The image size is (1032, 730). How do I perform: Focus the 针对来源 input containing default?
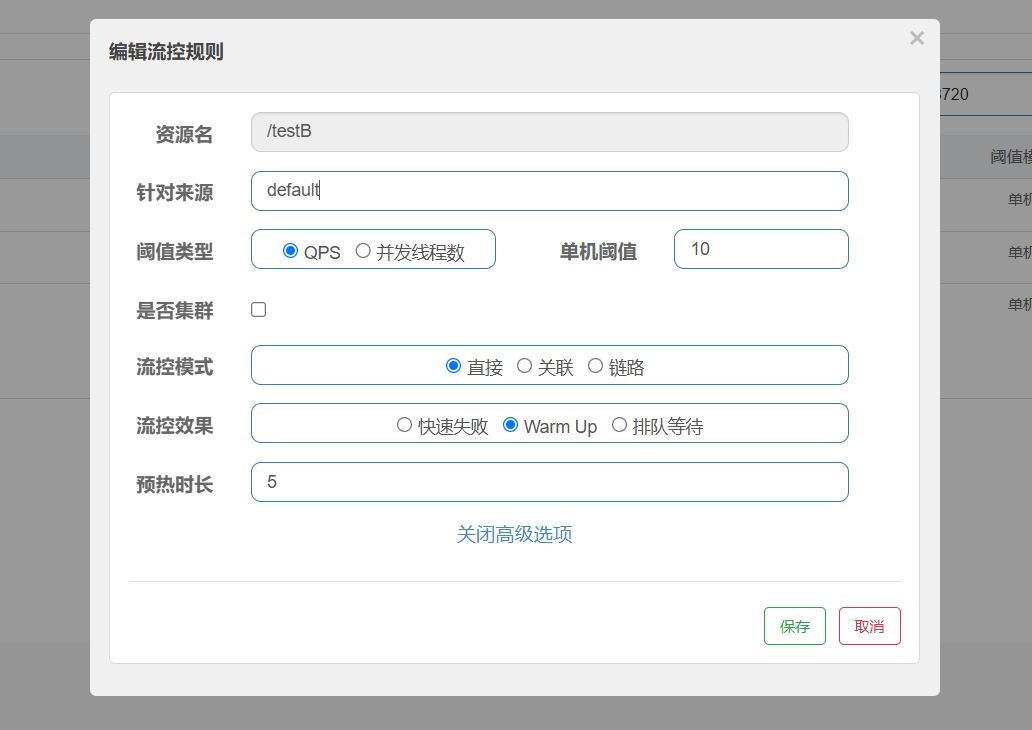tap(549, 191)
